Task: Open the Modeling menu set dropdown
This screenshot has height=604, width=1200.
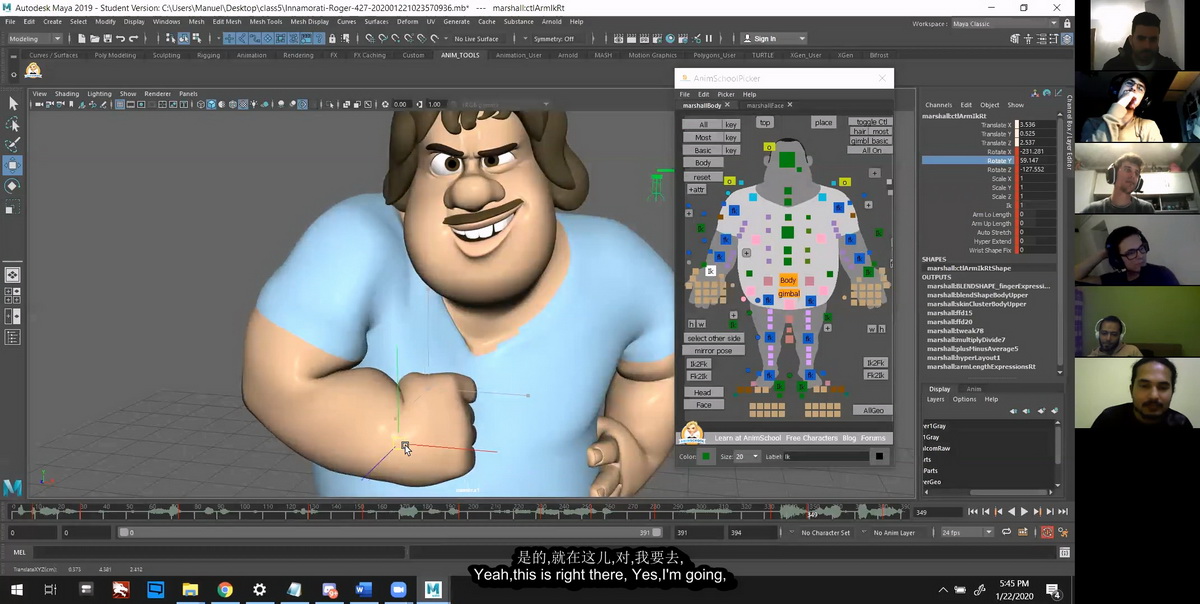Action: click(x=37, y=39)
